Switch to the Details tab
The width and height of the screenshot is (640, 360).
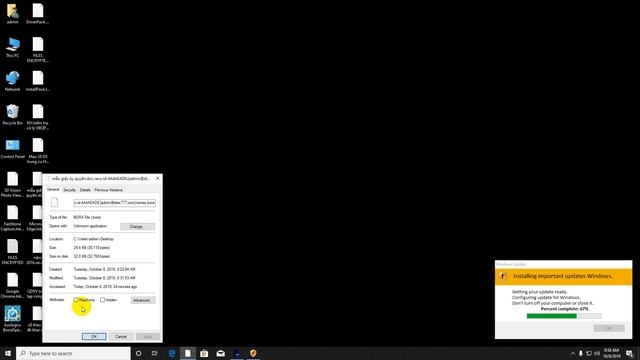[85, 190]
